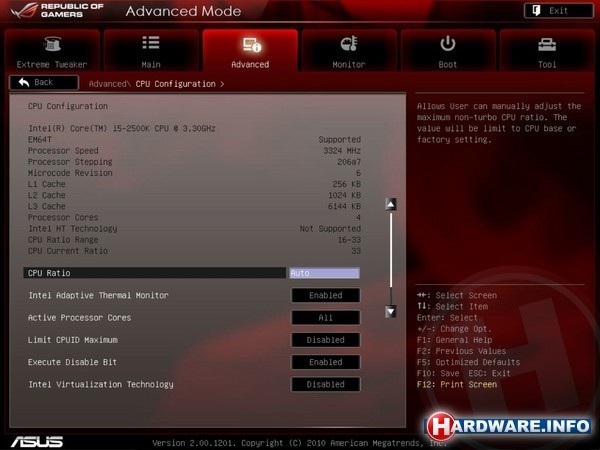The height and width of the screenshot is (450, 600).
Task: Click the Intel HT Technology row label
Action: pyautogui.click(x=73, y=229)
